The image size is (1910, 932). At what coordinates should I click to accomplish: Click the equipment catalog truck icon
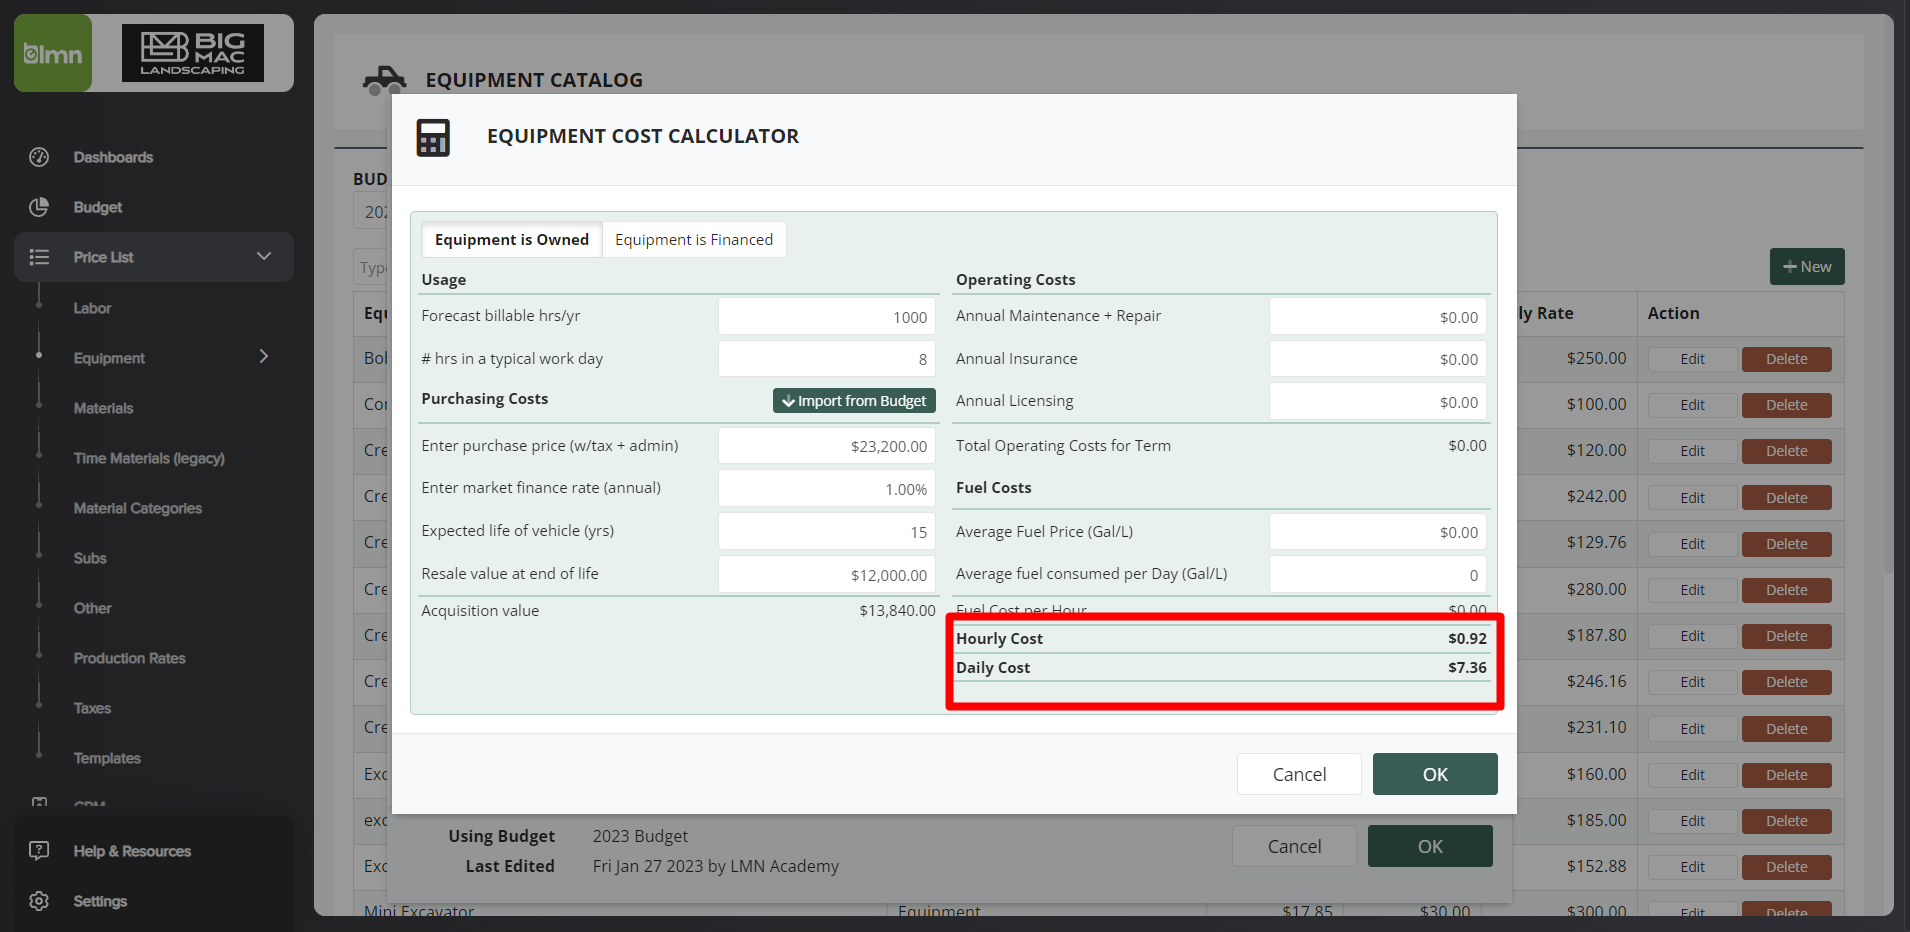[384, 80]
